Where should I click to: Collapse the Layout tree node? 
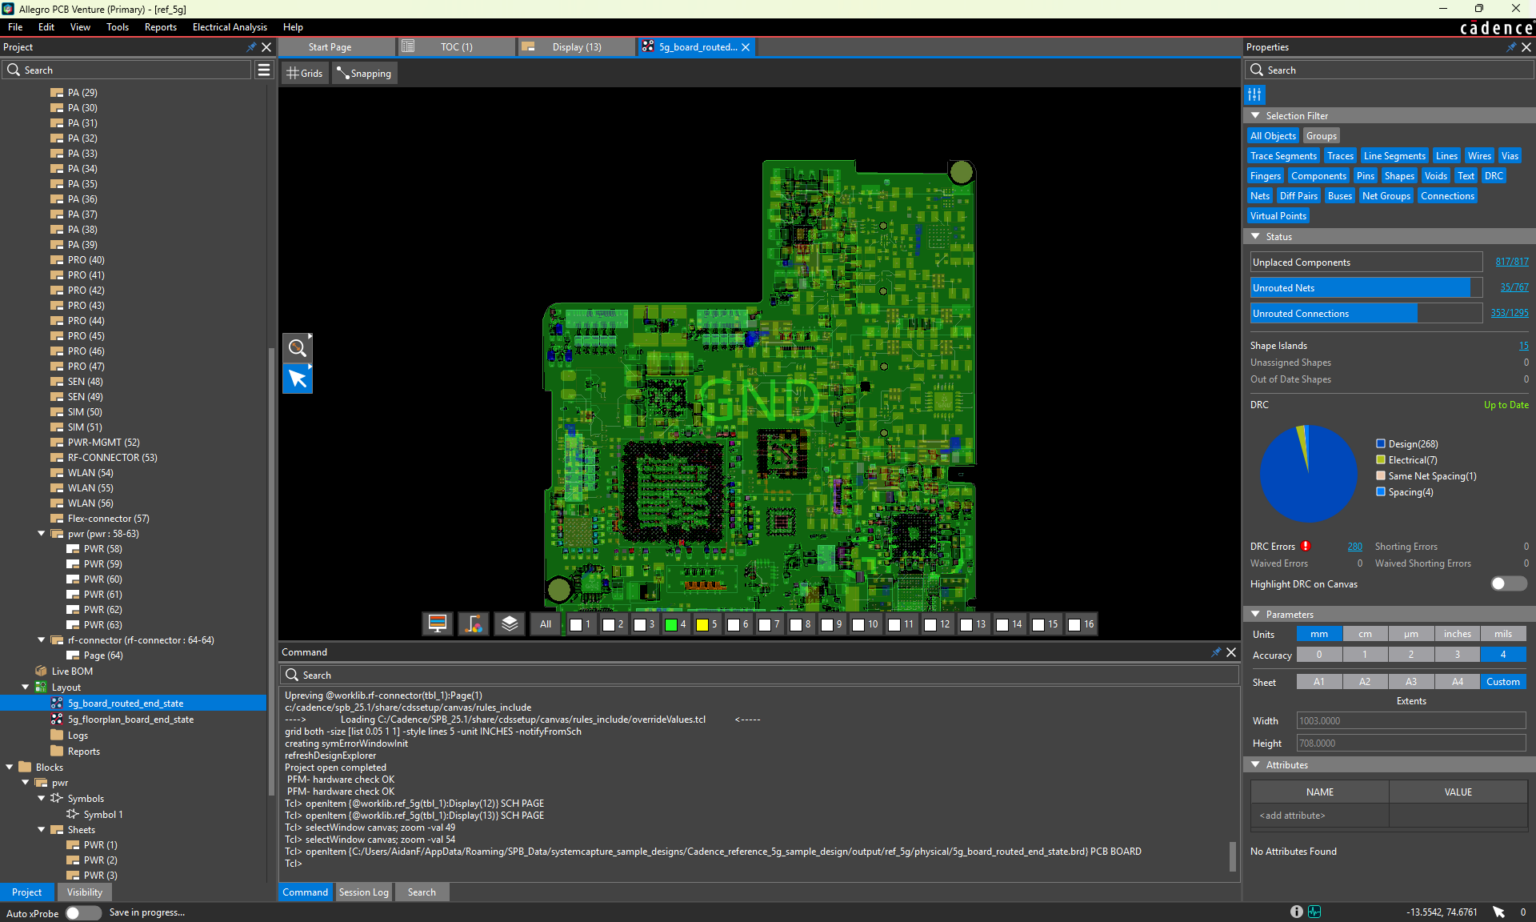(x=26, y=687)
